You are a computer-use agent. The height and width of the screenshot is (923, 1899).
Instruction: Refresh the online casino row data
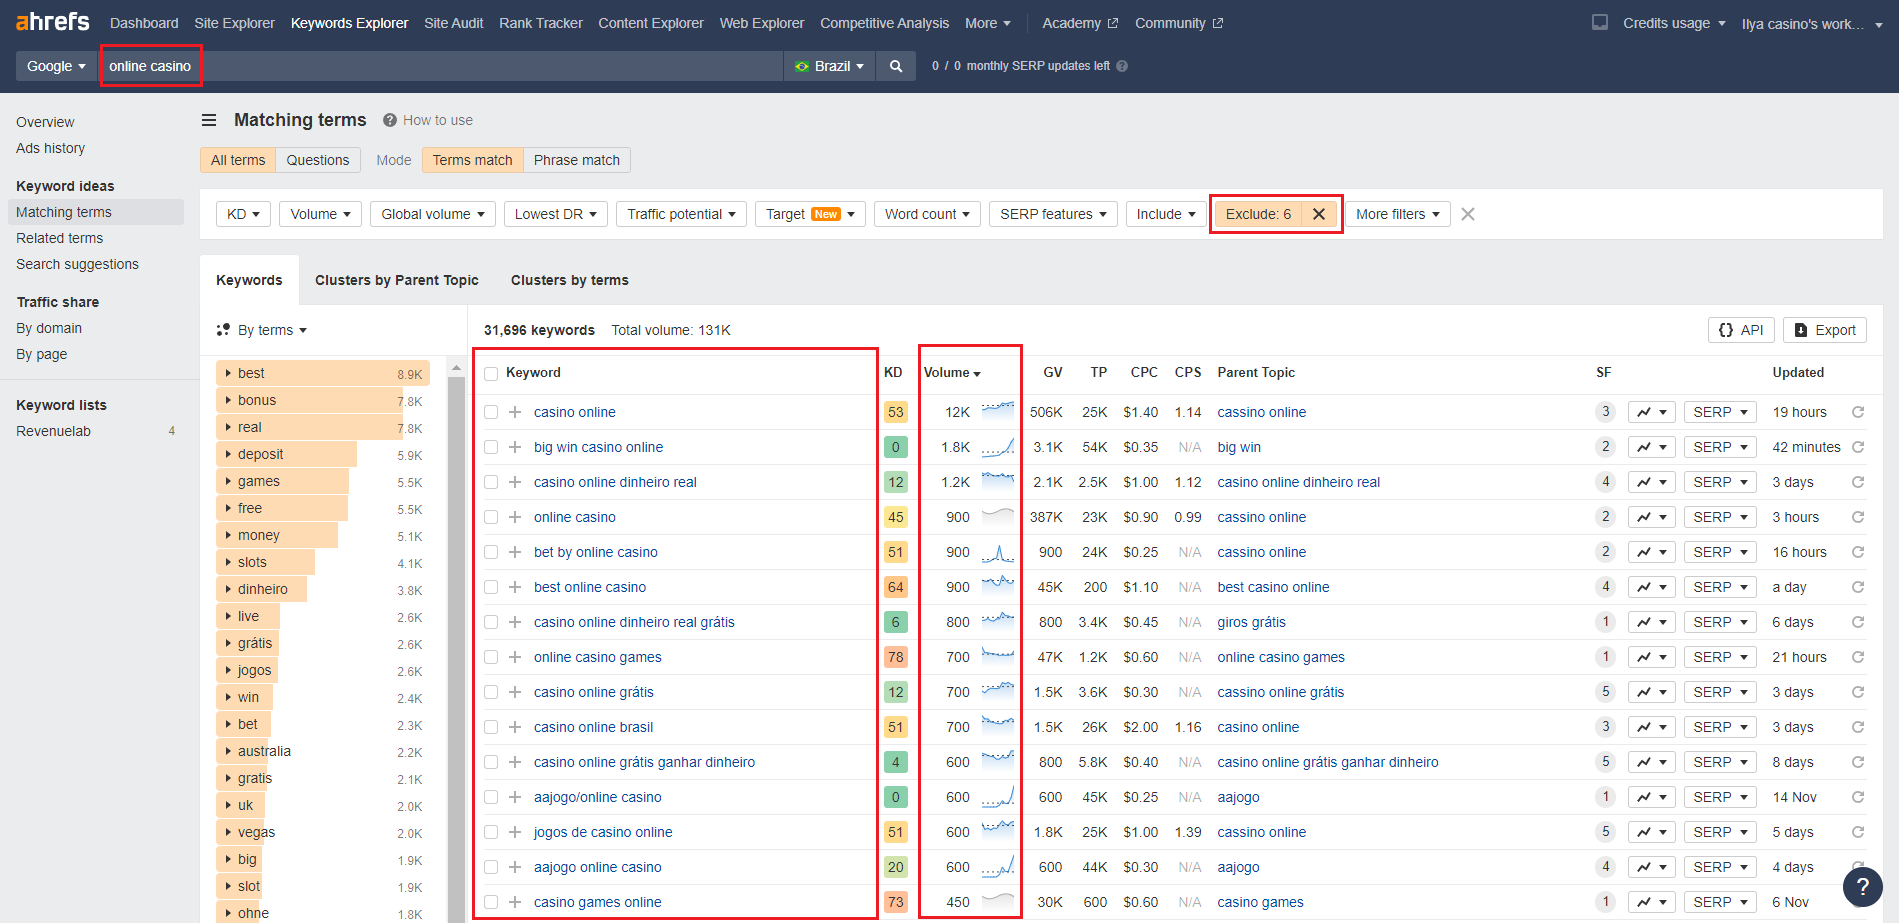1858,517
